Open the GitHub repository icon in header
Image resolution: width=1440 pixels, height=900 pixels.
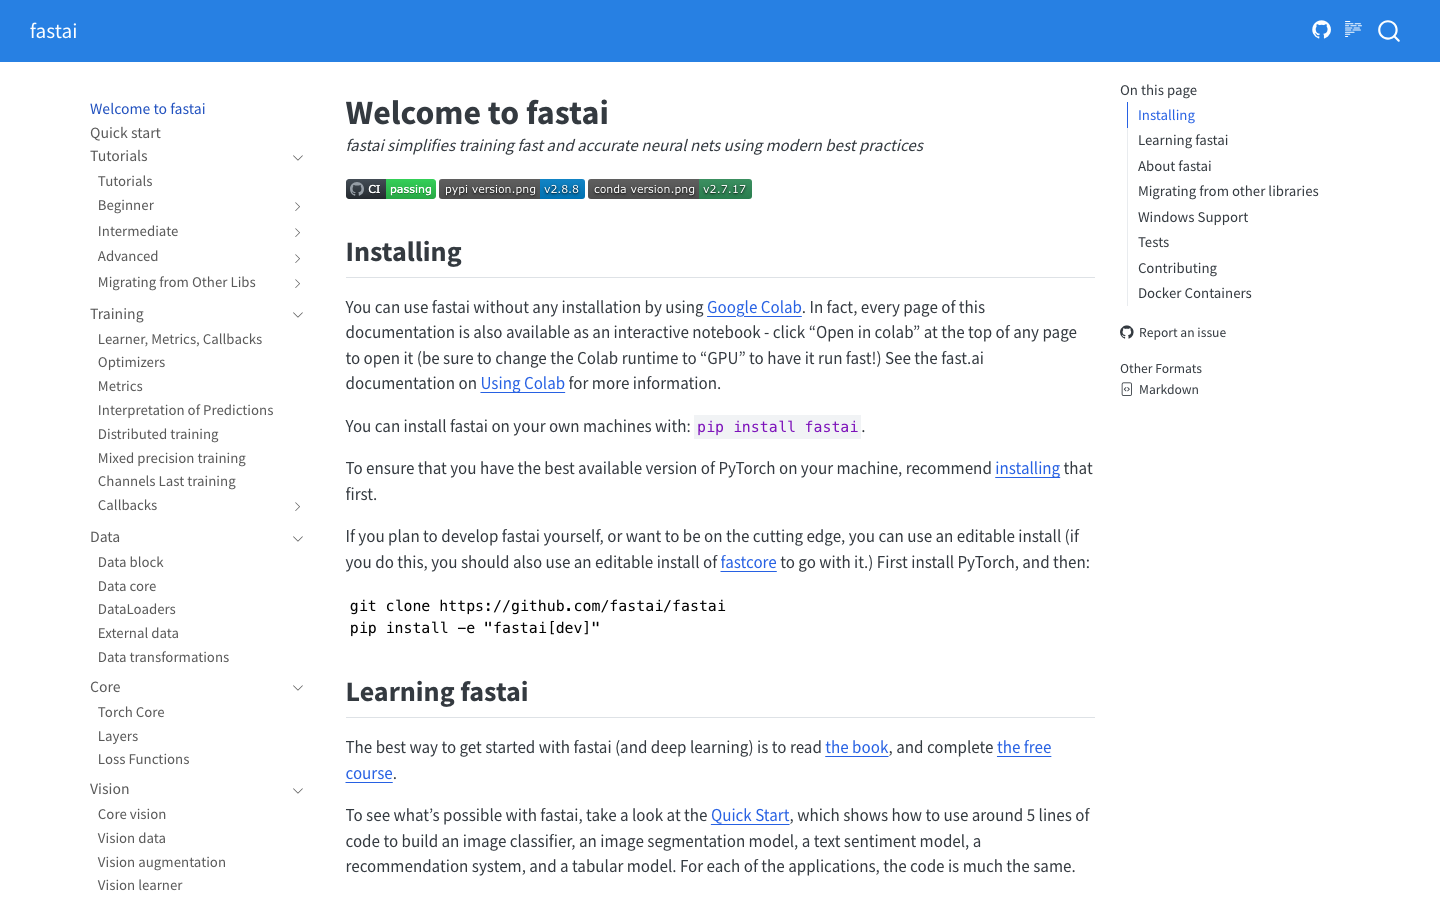click(1322, 30)
